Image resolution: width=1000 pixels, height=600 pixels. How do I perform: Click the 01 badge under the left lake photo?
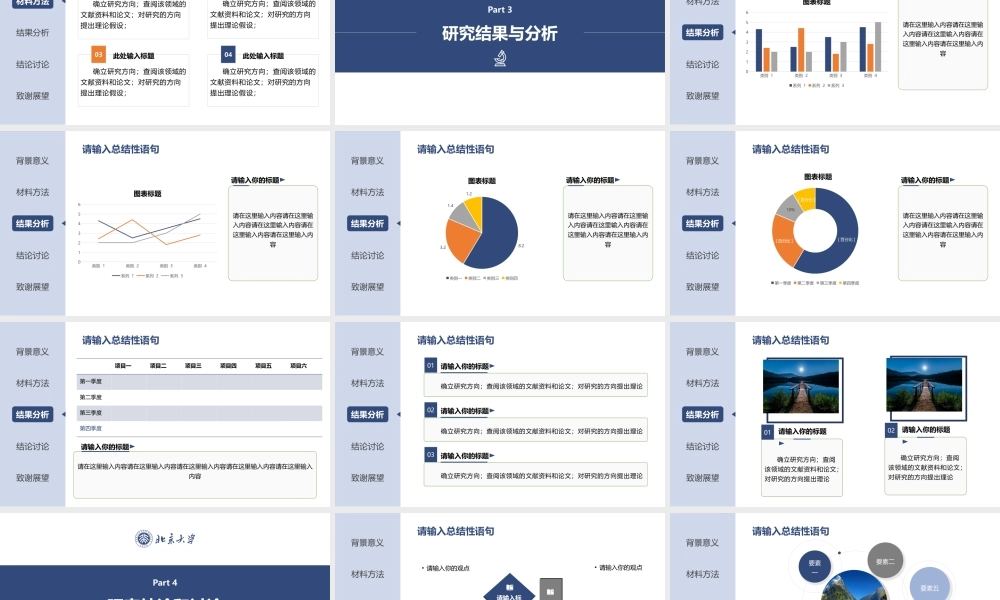click(767, 432)
